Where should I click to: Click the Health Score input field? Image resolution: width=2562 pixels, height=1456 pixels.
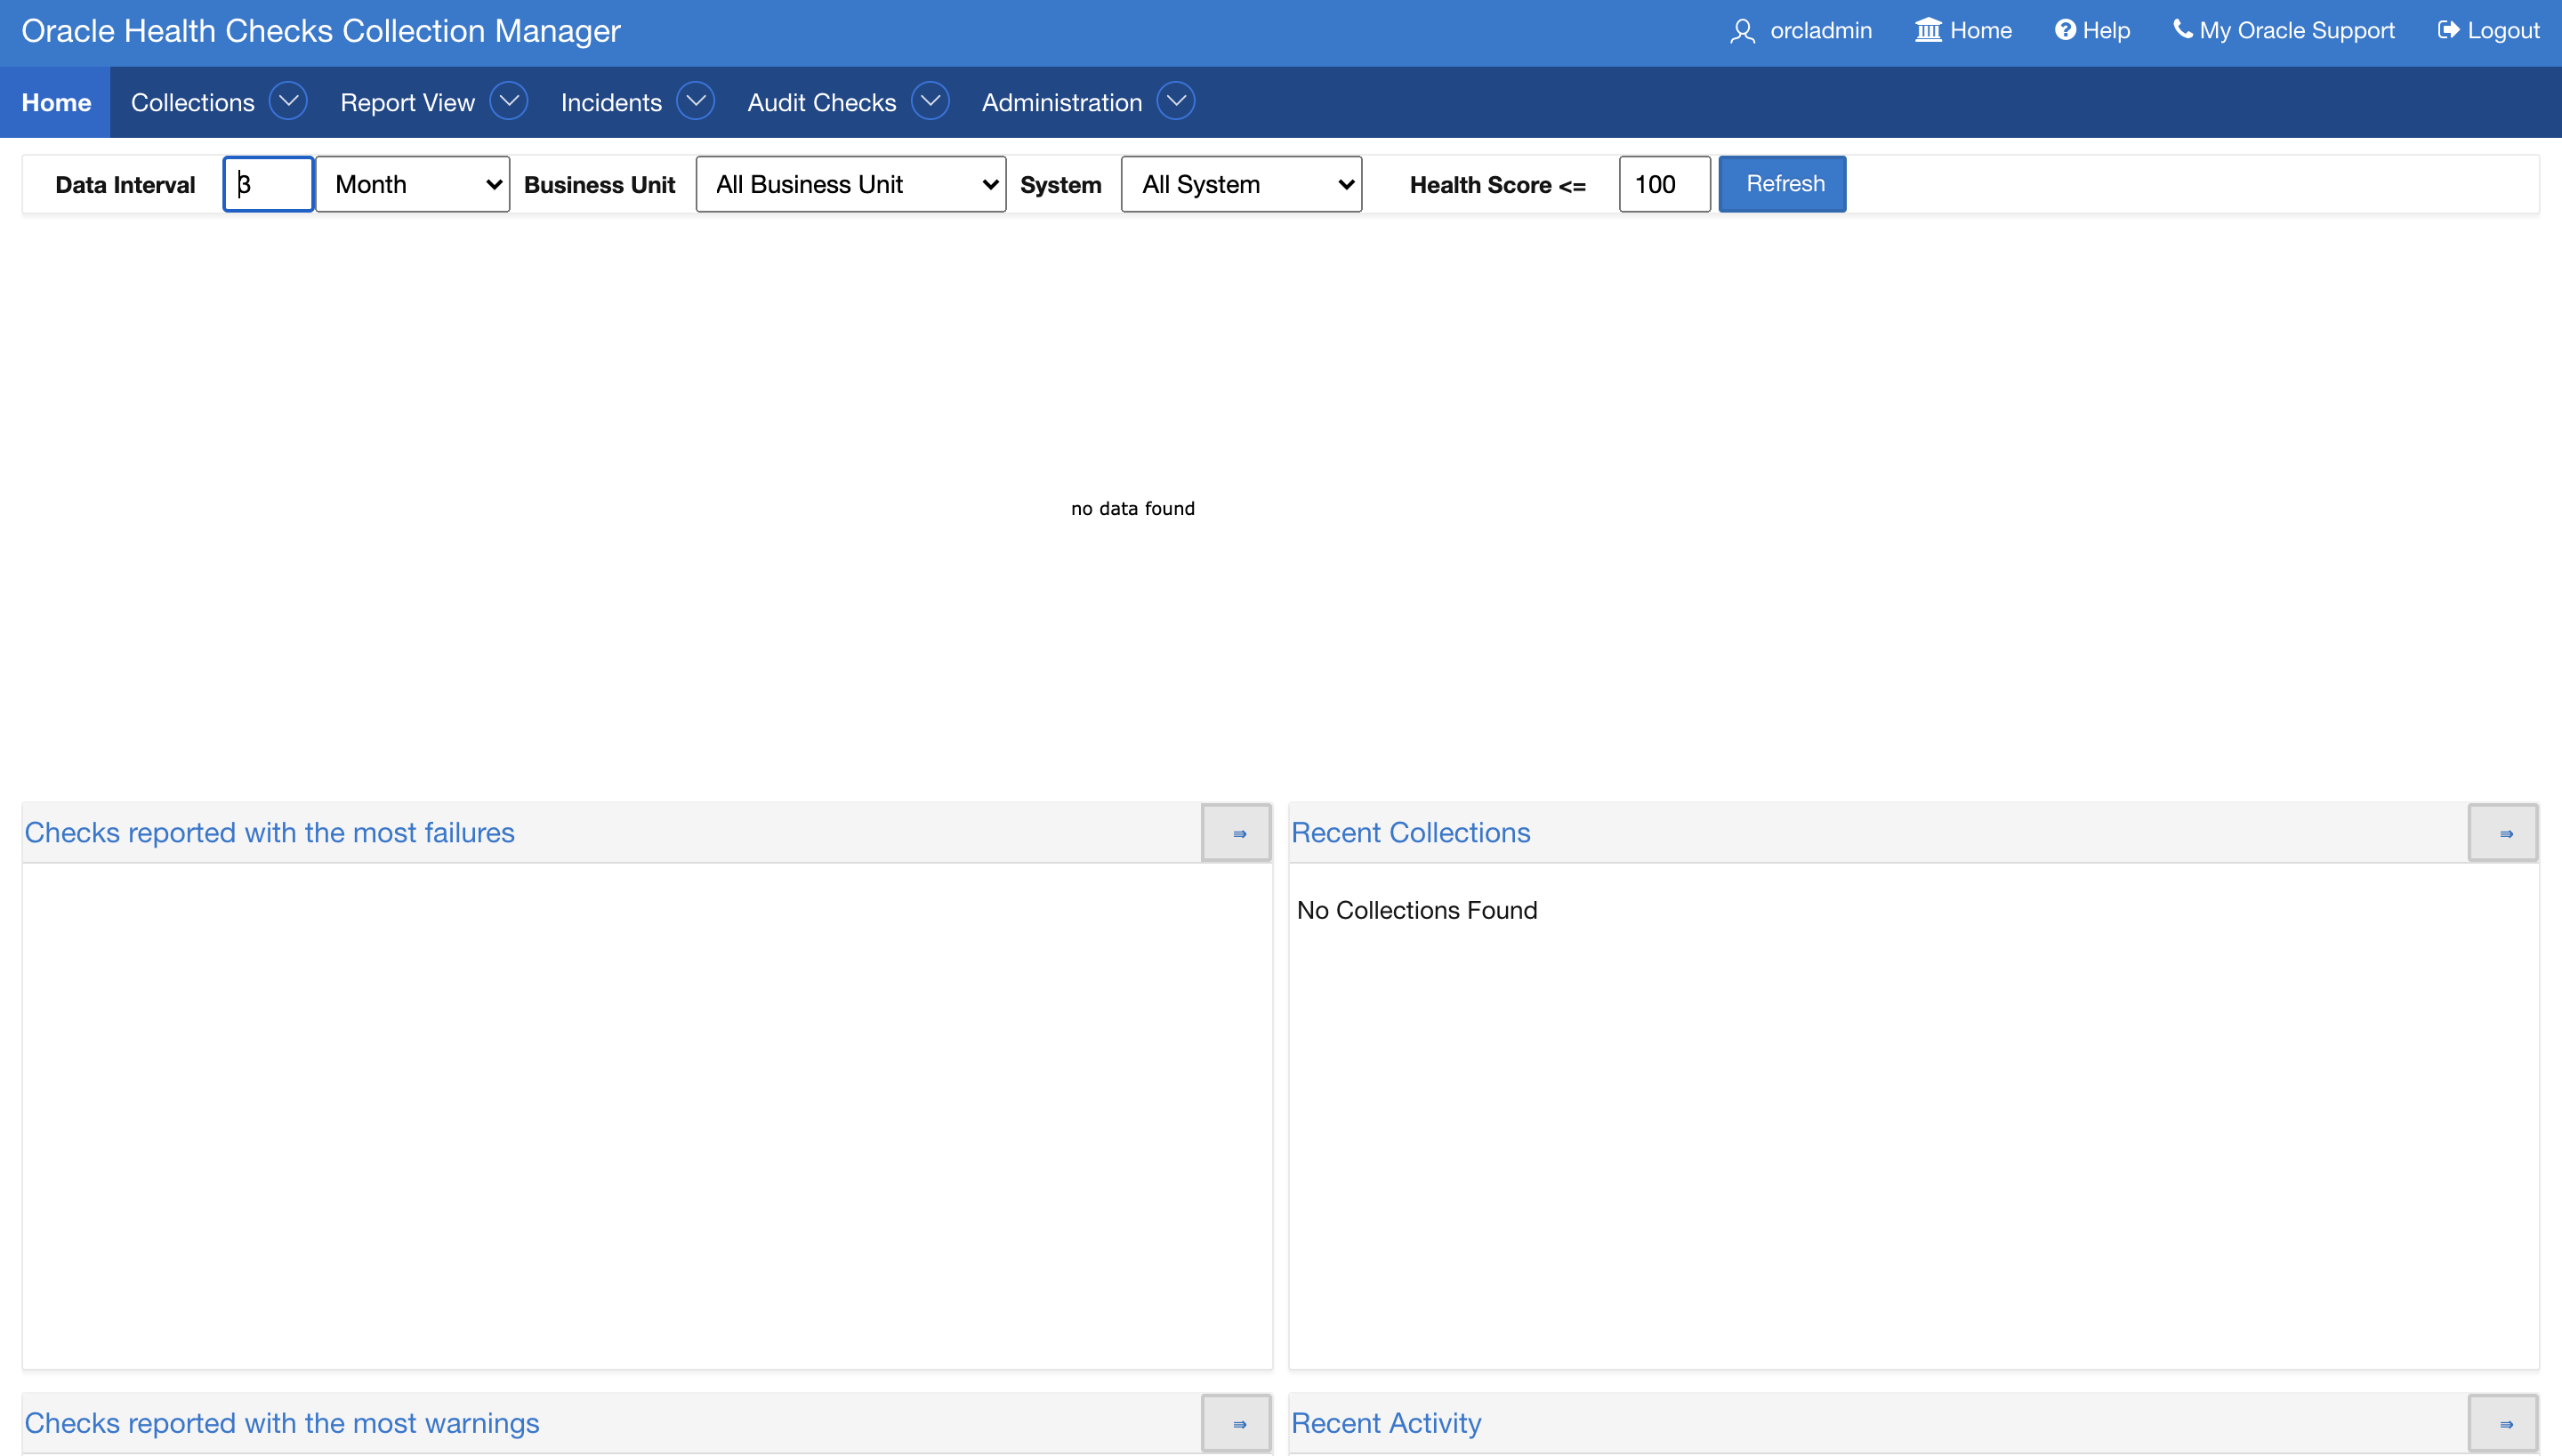1664,184
